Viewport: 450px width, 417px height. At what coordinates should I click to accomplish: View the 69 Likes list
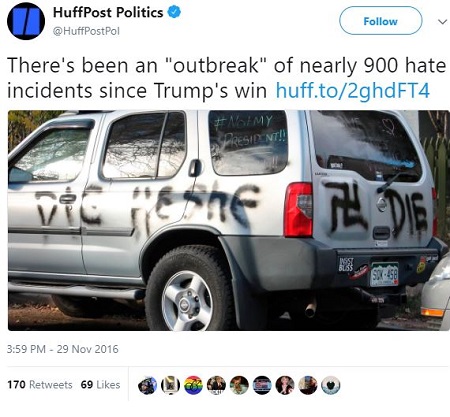[100, 385]
